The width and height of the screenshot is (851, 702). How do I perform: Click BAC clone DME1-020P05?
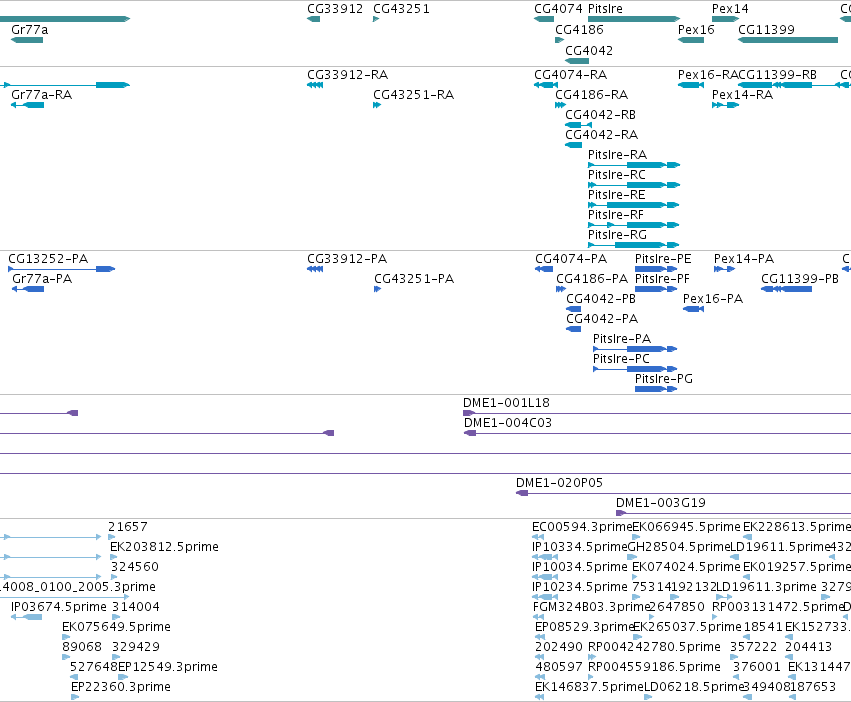(x=683, y=493)
